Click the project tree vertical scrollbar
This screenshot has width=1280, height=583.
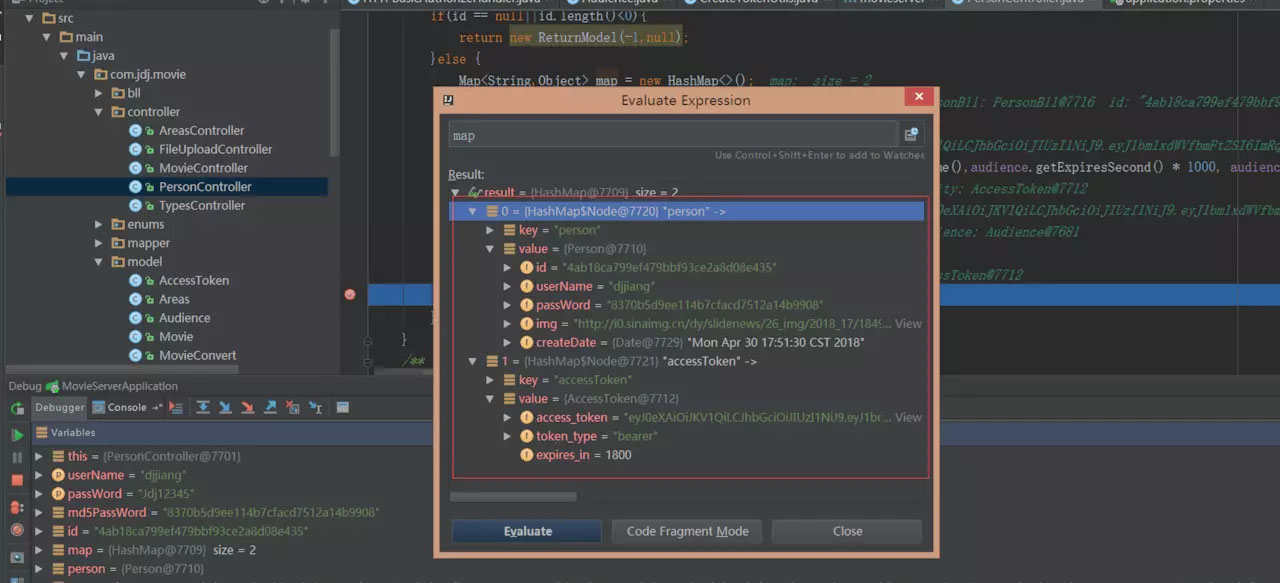(334, 92)
